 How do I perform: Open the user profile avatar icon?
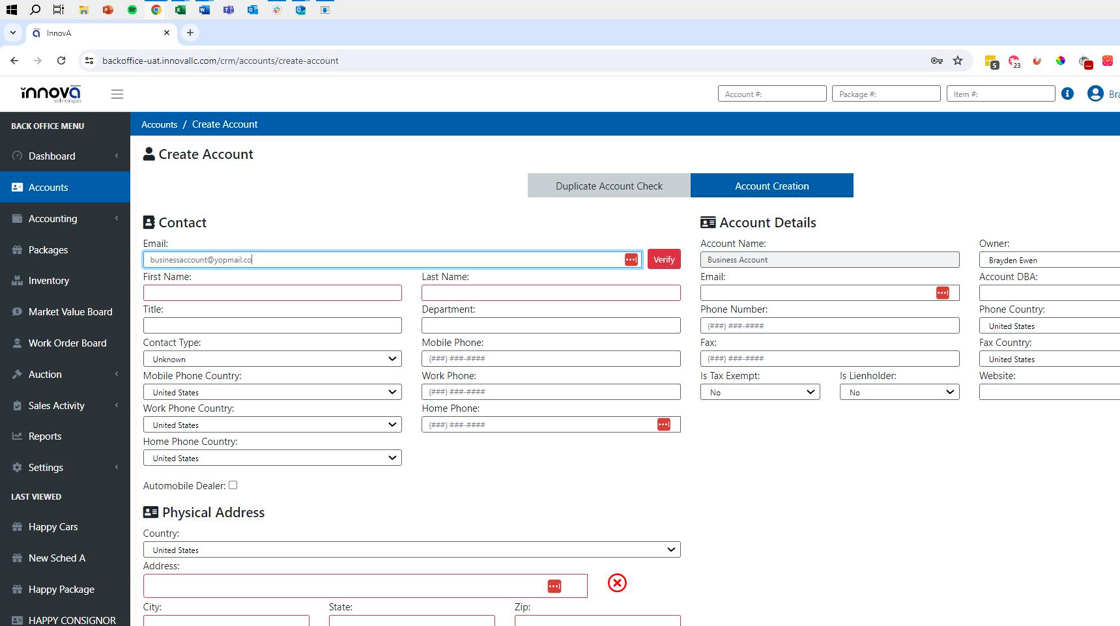coord(1095,94)
